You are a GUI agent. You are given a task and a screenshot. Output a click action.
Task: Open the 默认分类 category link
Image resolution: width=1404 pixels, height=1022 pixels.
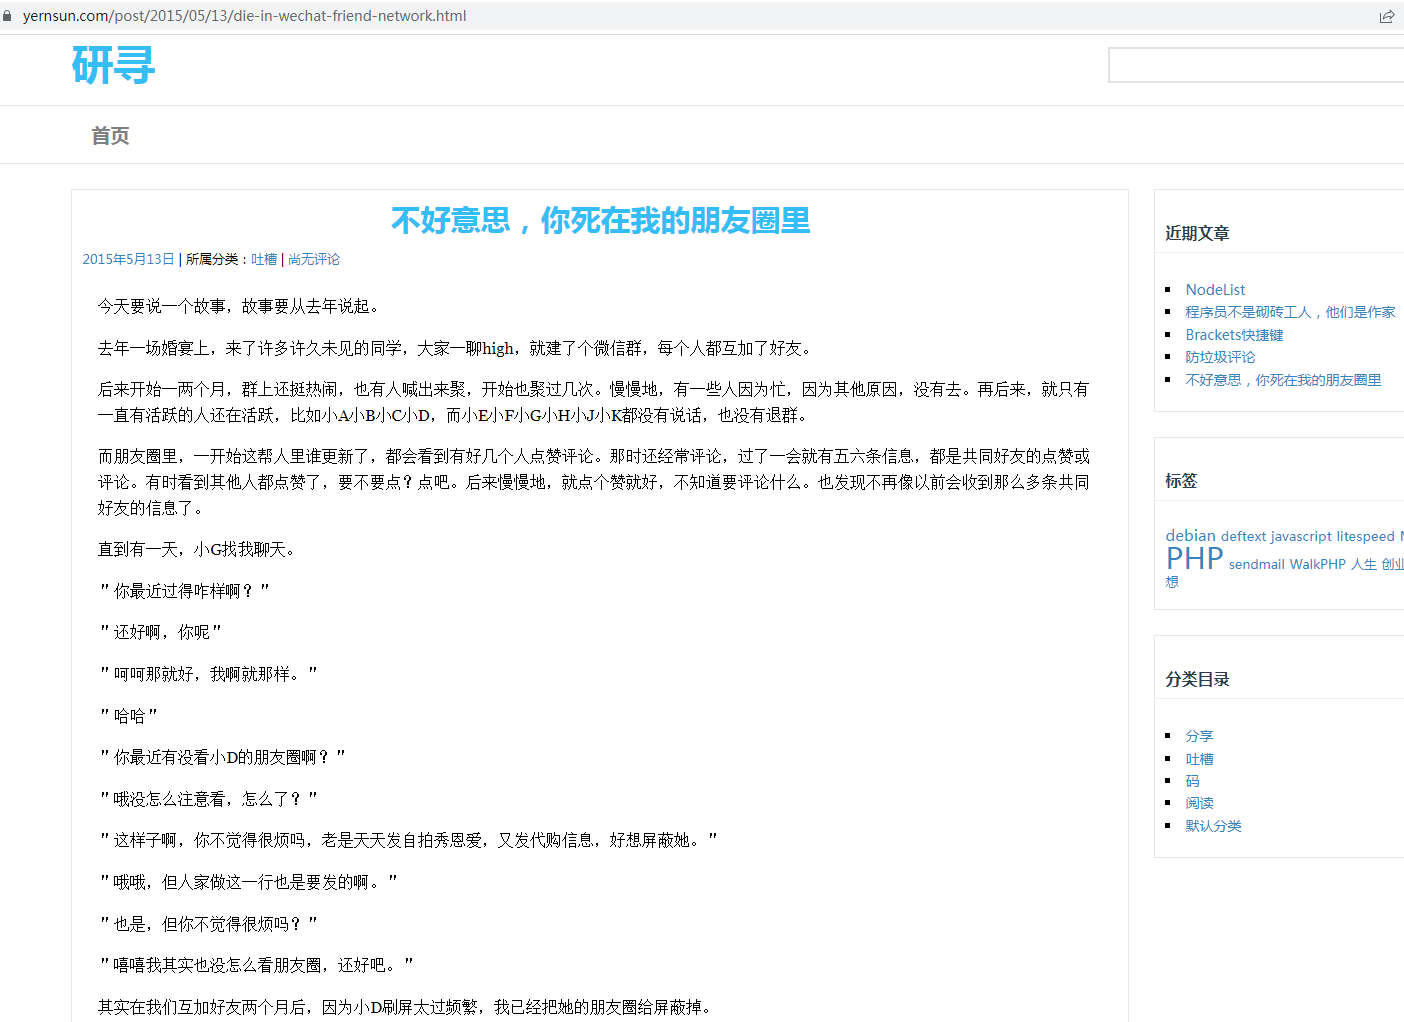tap(1213, 825)
